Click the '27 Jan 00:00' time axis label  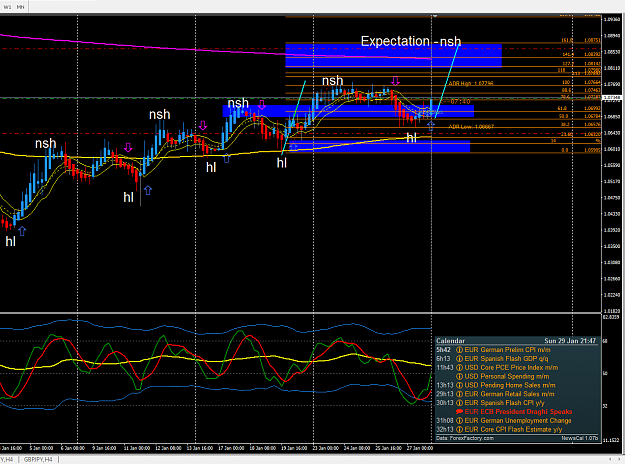[x=420, y=448]
